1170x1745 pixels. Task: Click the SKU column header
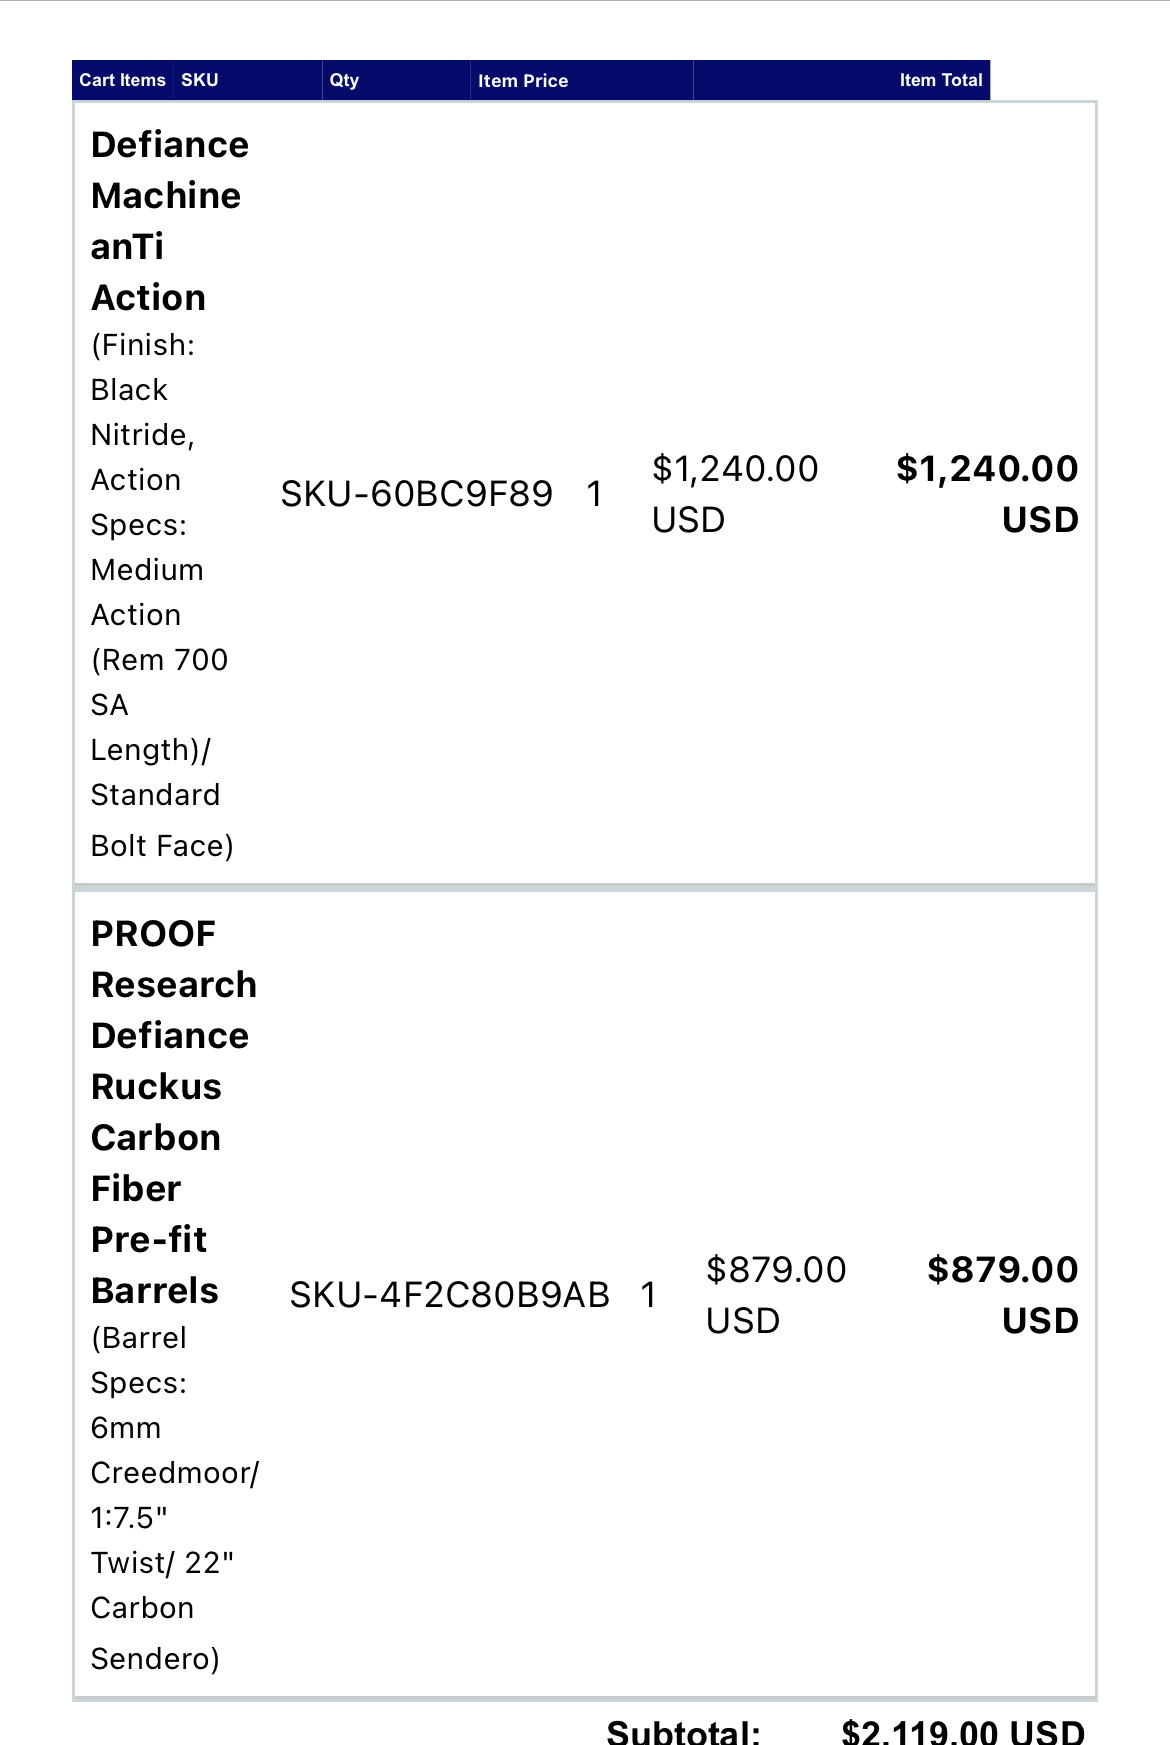[248, 80]
